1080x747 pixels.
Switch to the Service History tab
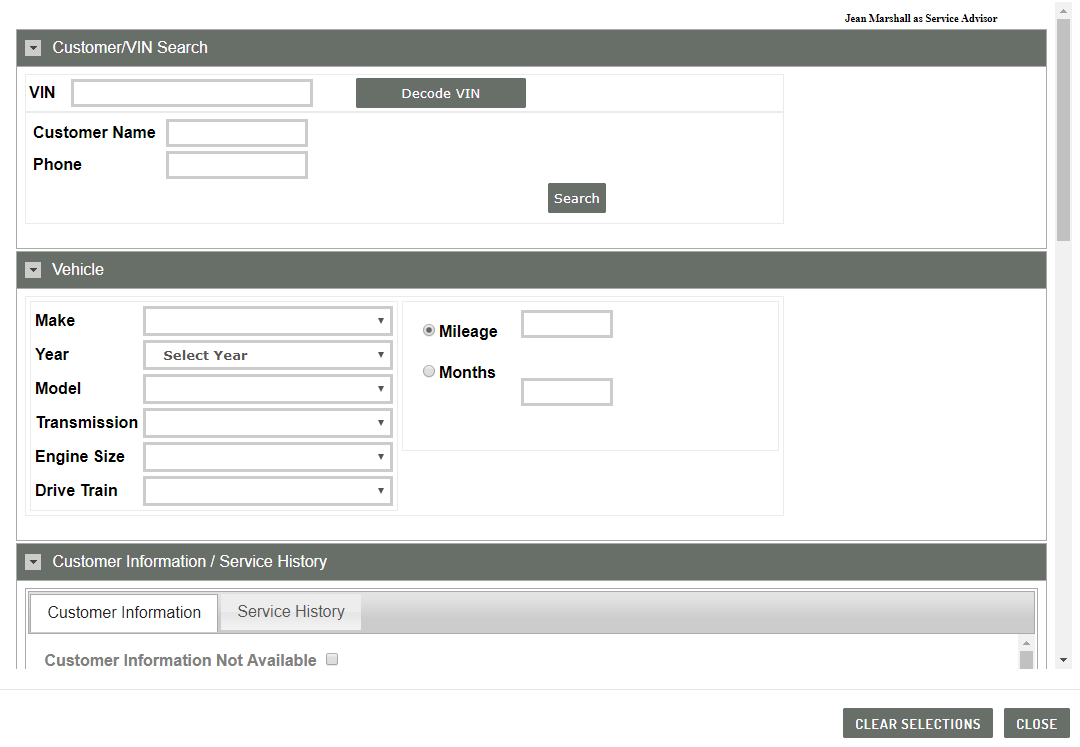(289, 611)
